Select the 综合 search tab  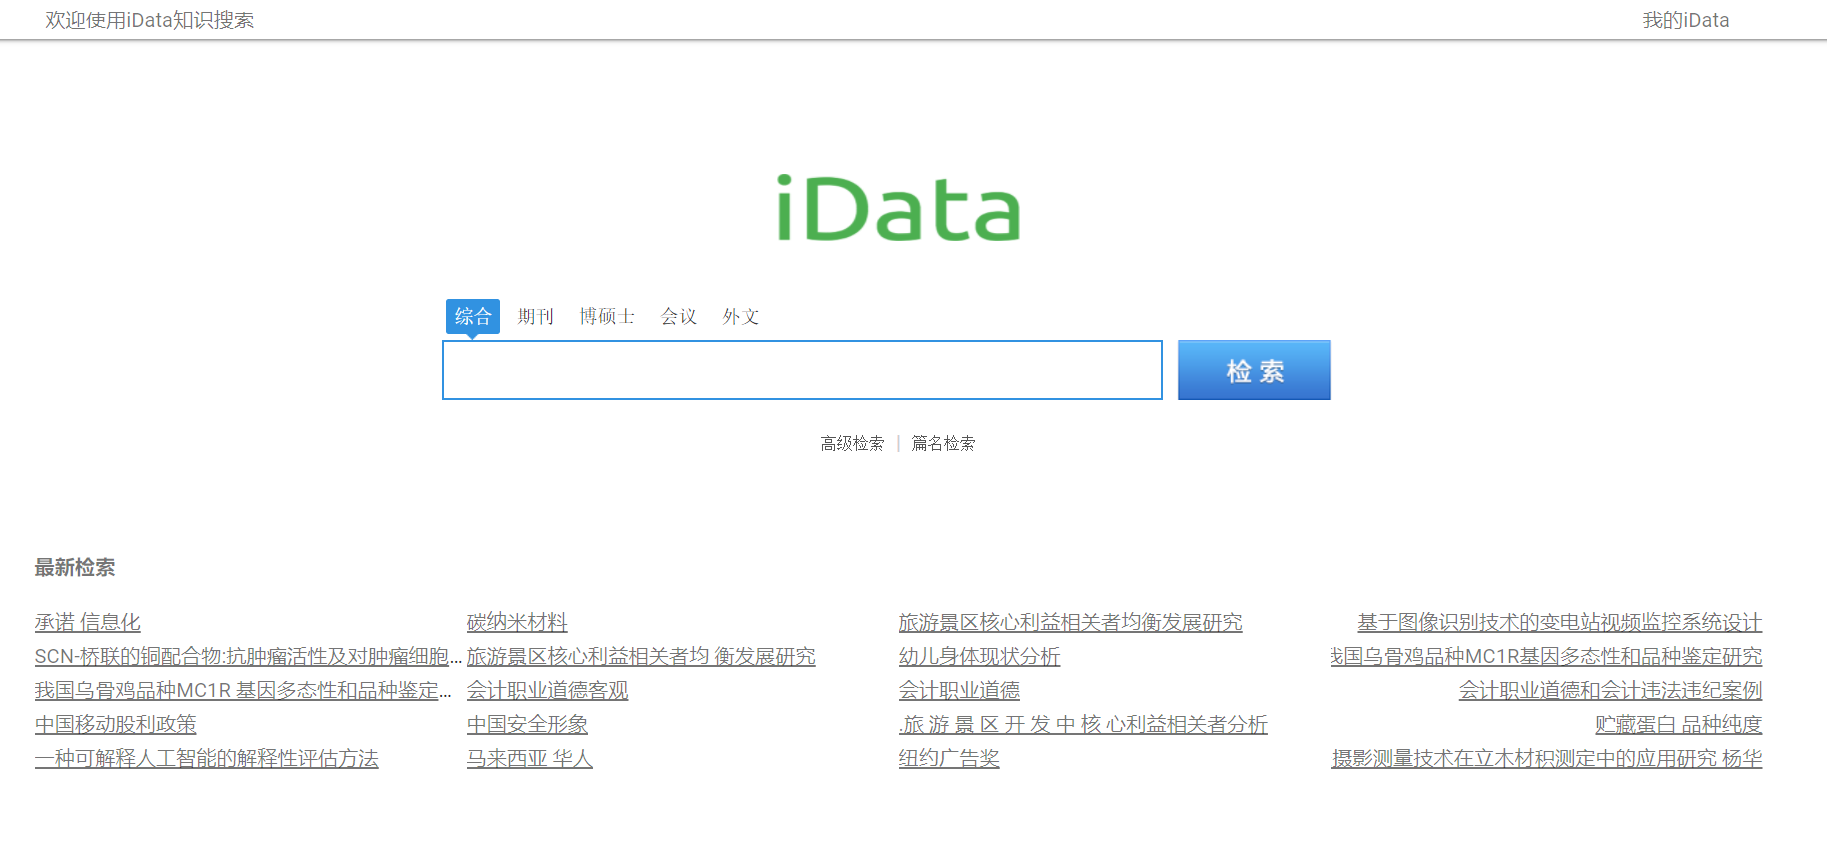point(473,316)
